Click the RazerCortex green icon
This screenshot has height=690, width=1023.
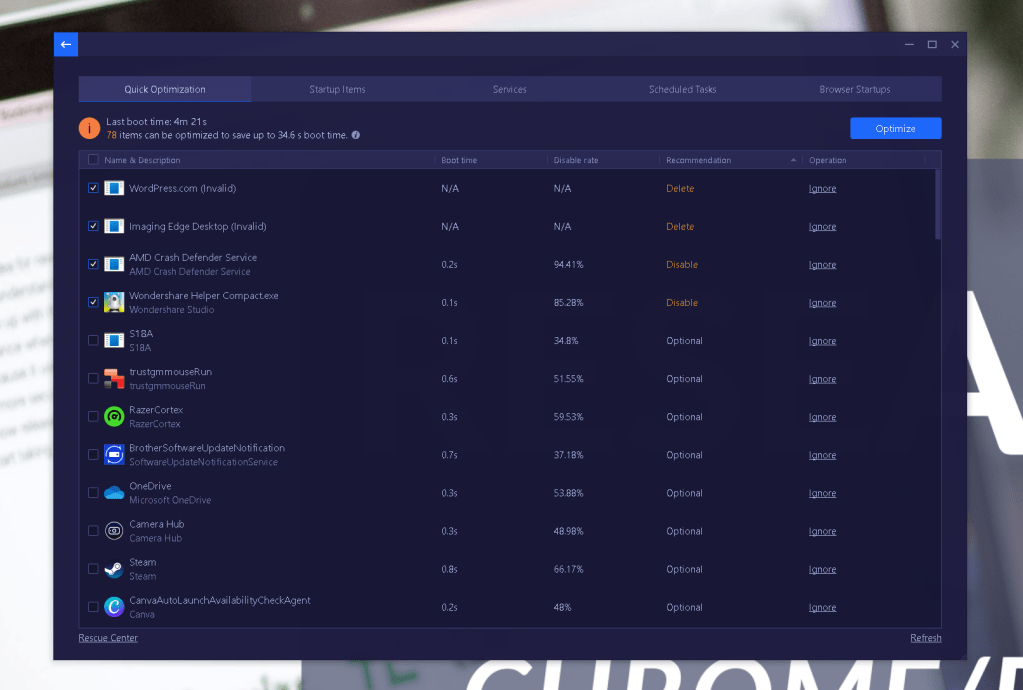tap(114, 417)
